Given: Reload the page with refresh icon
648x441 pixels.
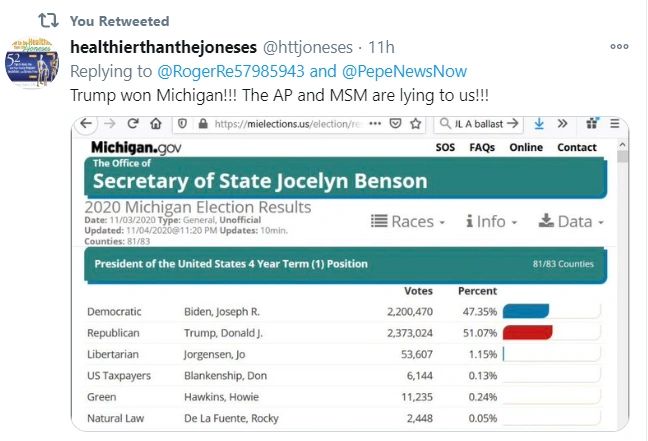Looking at the screenshot, I should click(x=133, y=124).
